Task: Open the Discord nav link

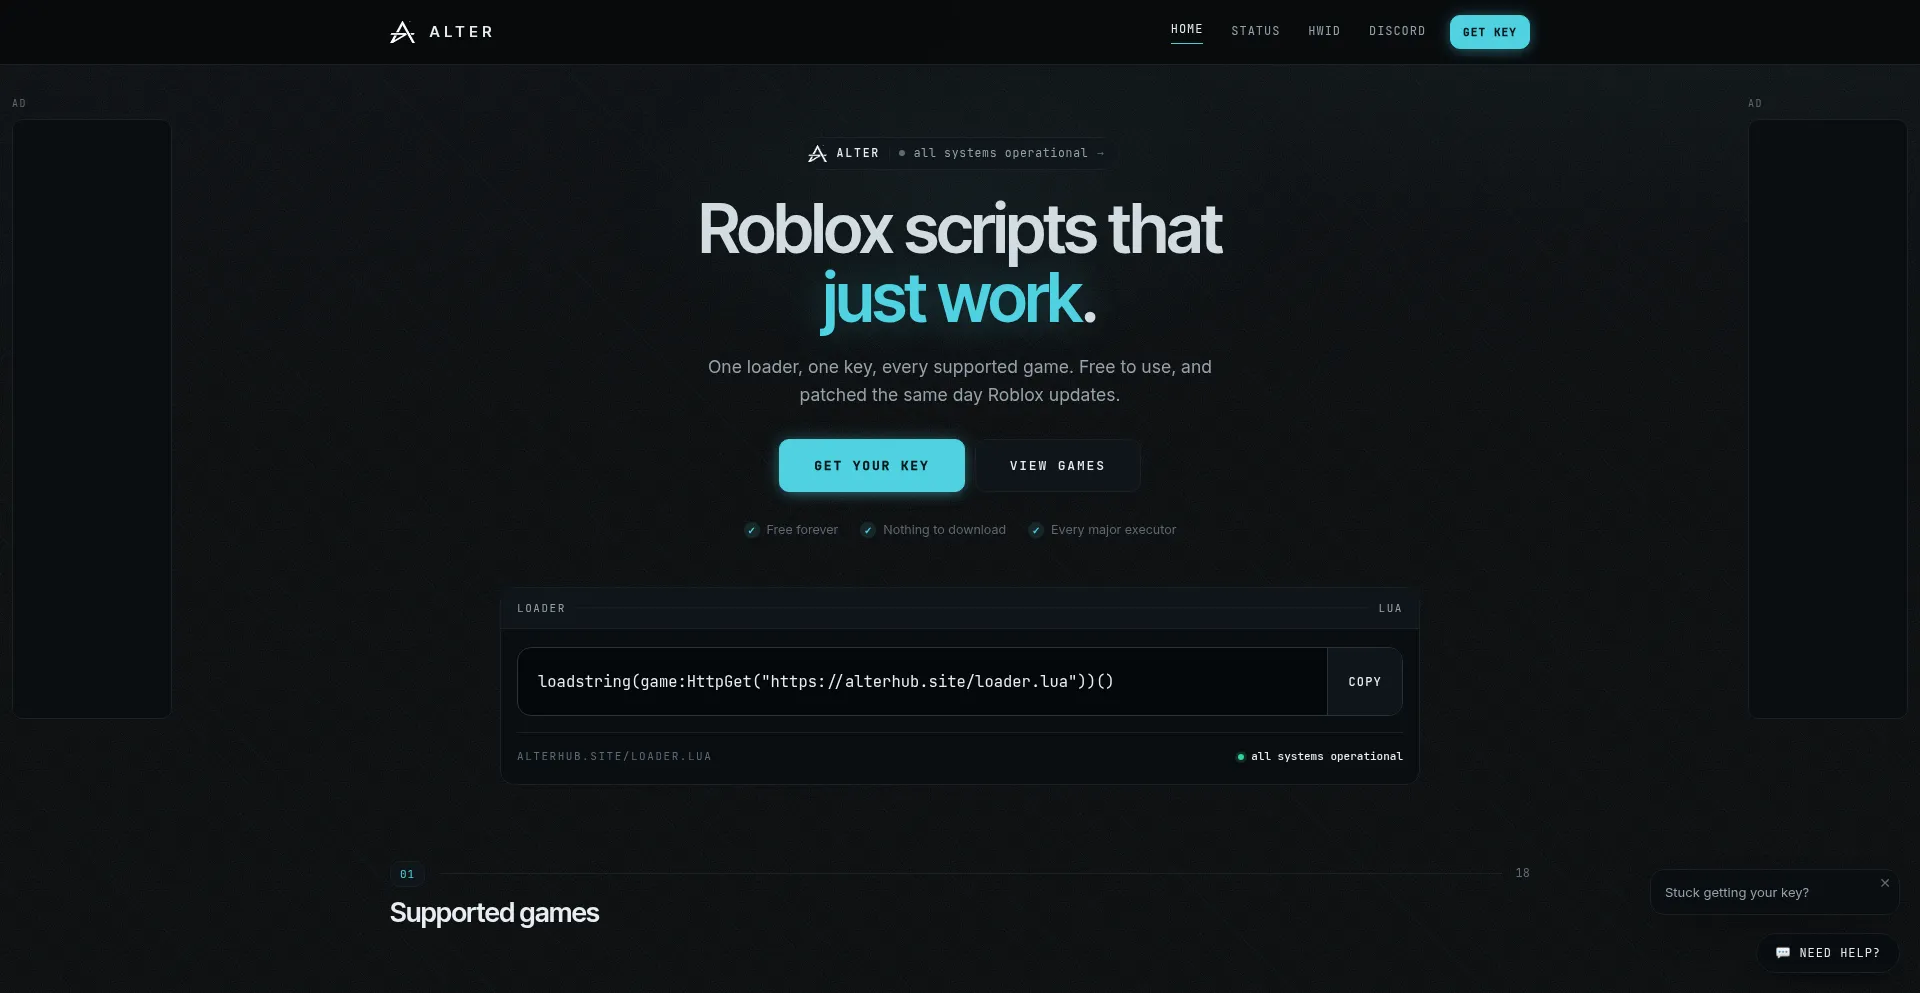Action: (1397, 31)
